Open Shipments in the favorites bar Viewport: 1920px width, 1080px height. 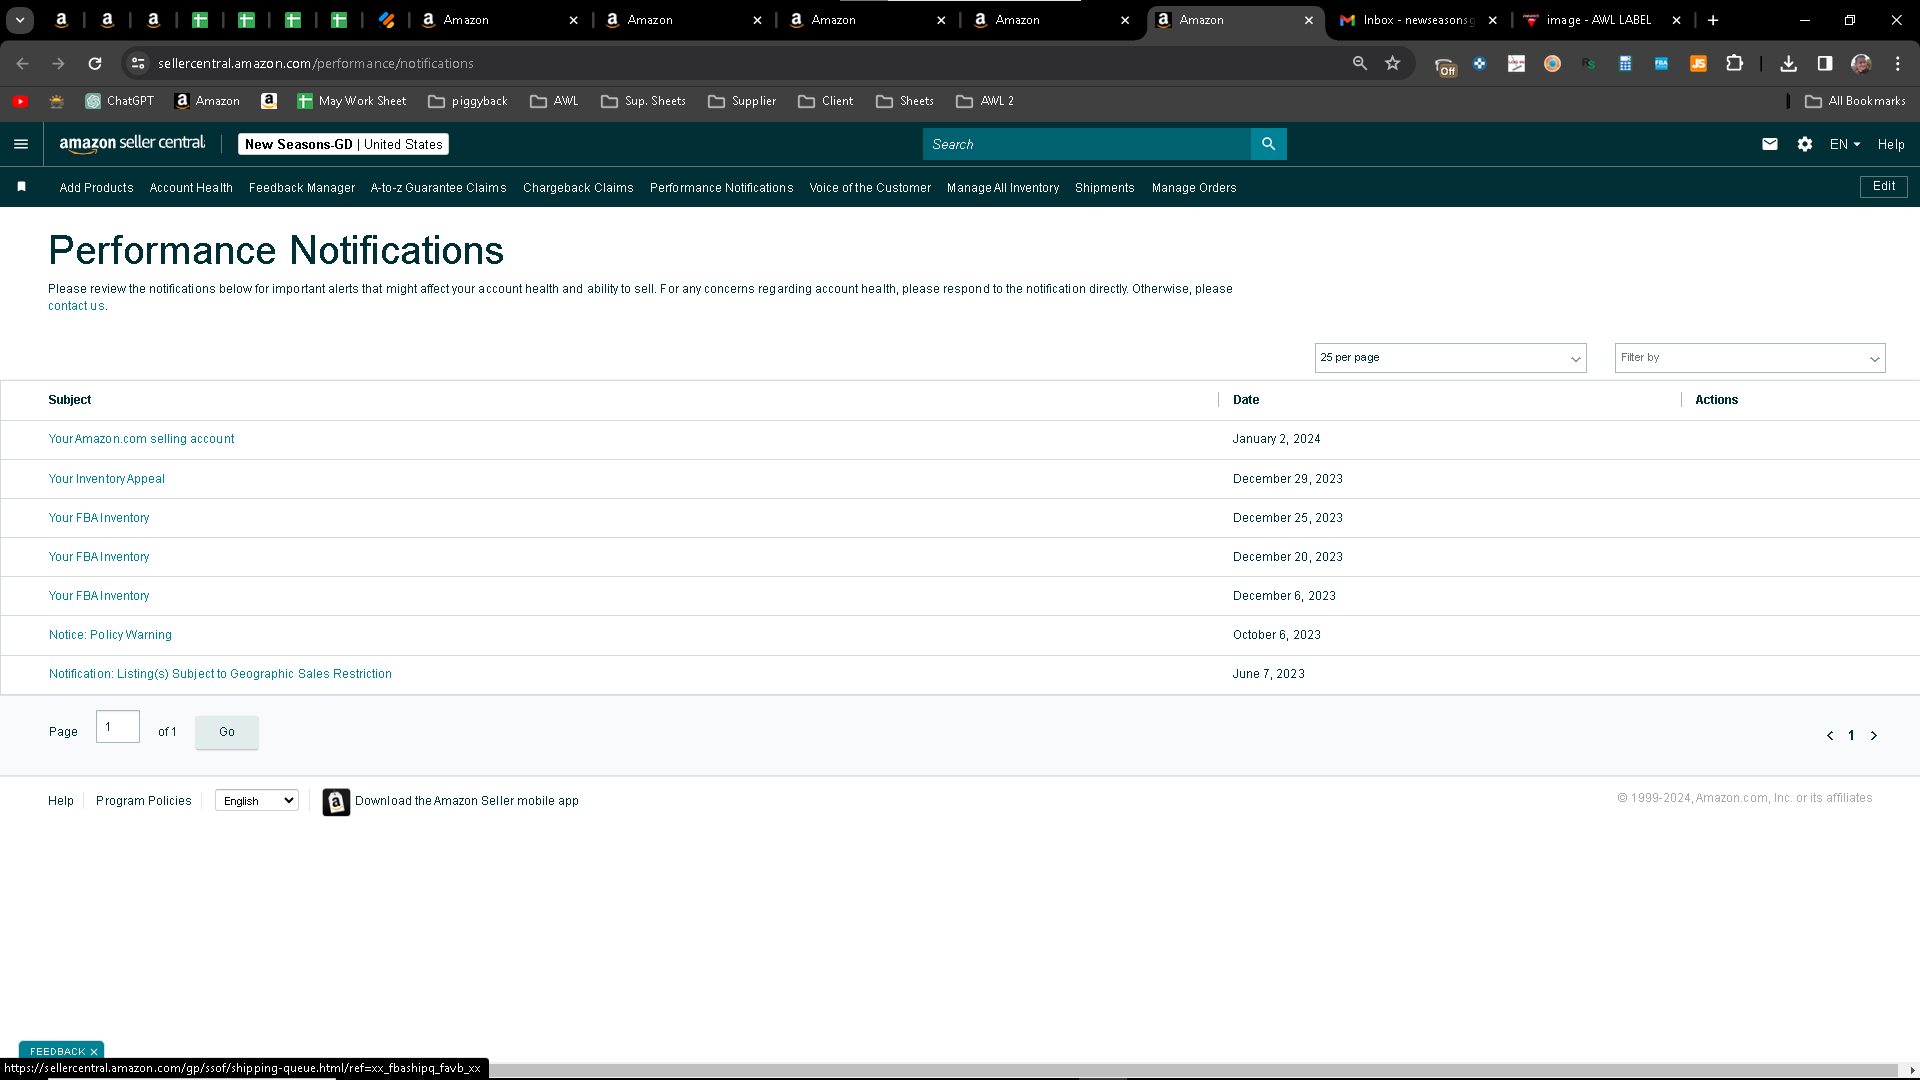click(1105, 188)
